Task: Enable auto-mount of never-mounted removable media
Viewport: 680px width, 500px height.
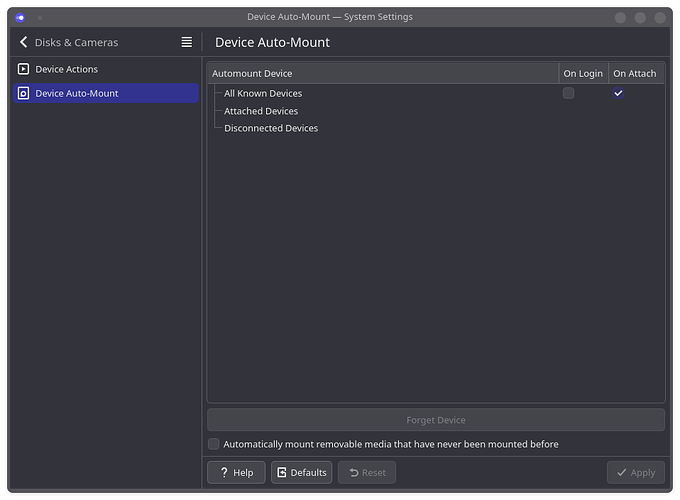Action: coord(213,444)
